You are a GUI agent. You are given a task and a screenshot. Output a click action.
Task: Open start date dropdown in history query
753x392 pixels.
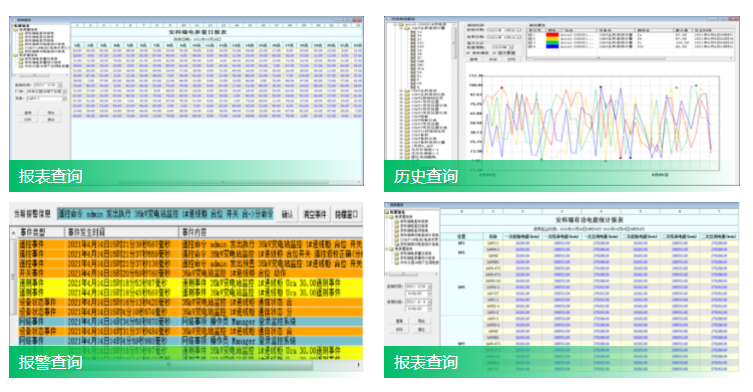point(519,30)
